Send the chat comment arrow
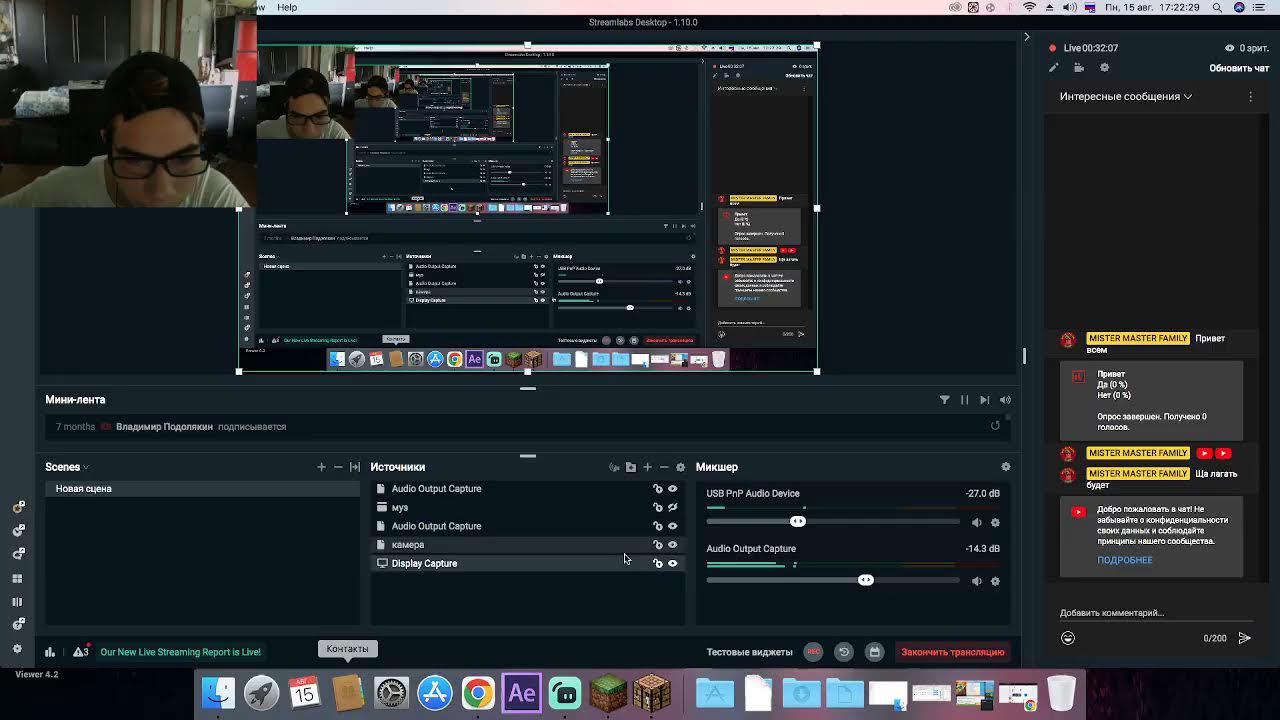 tap(1244, 638)
